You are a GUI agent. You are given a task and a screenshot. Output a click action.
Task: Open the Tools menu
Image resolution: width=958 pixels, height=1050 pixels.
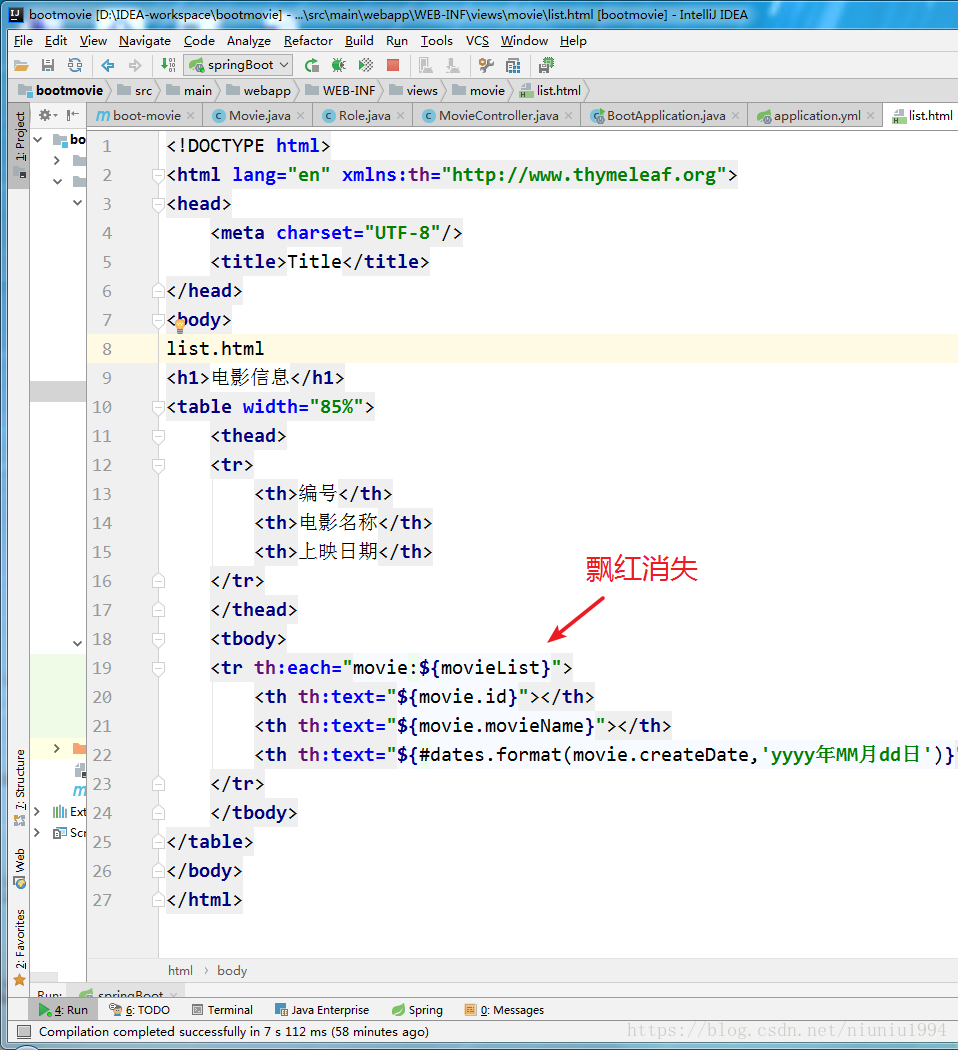(436, 41)
